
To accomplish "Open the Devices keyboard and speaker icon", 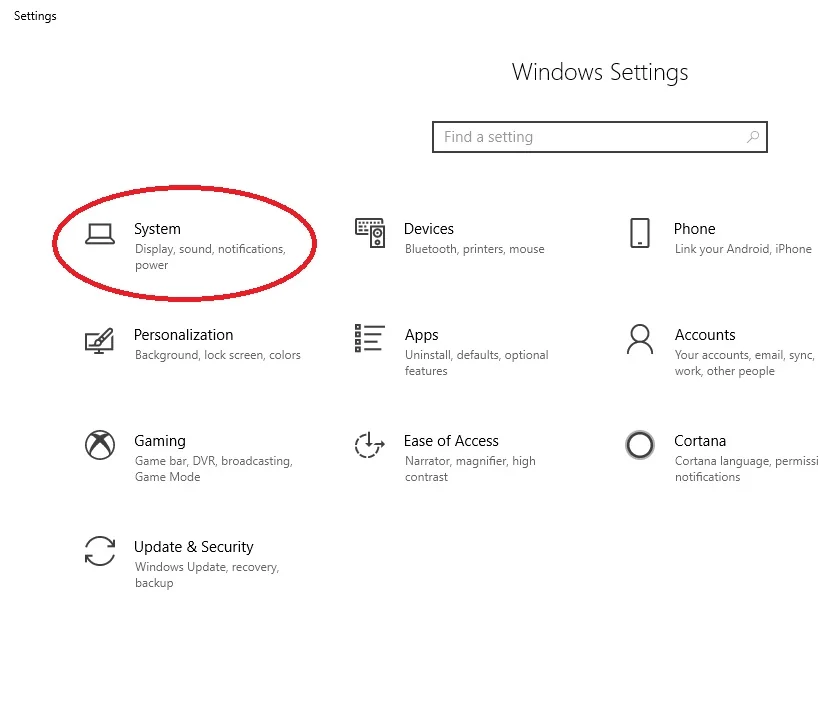I will pyautogui.click(x=370, y=233).
